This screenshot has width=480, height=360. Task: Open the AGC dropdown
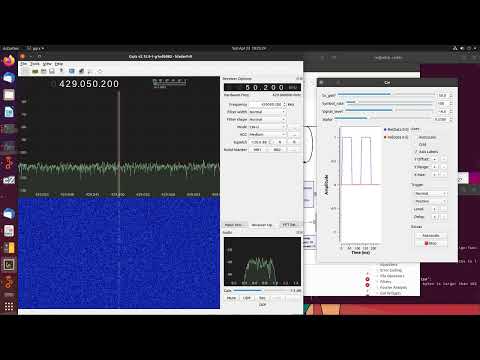267,135
